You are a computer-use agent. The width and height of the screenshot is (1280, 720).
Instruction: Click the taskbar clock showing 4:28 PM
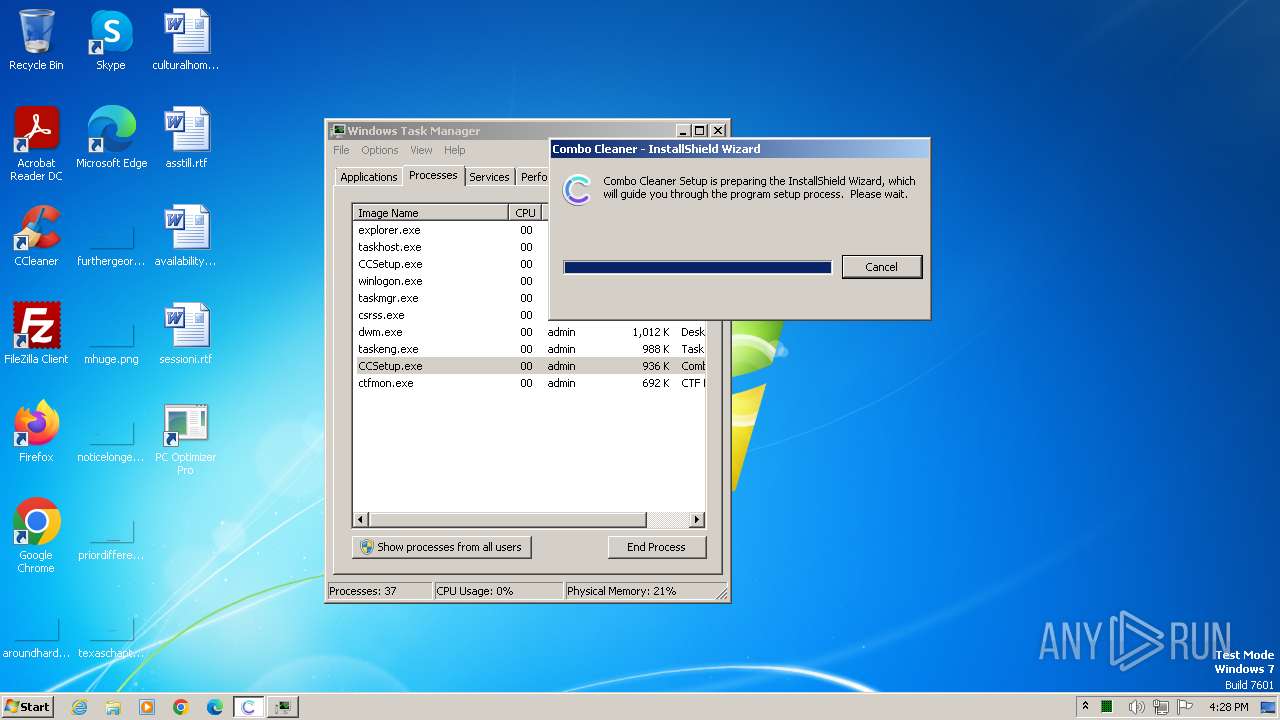1228,707
